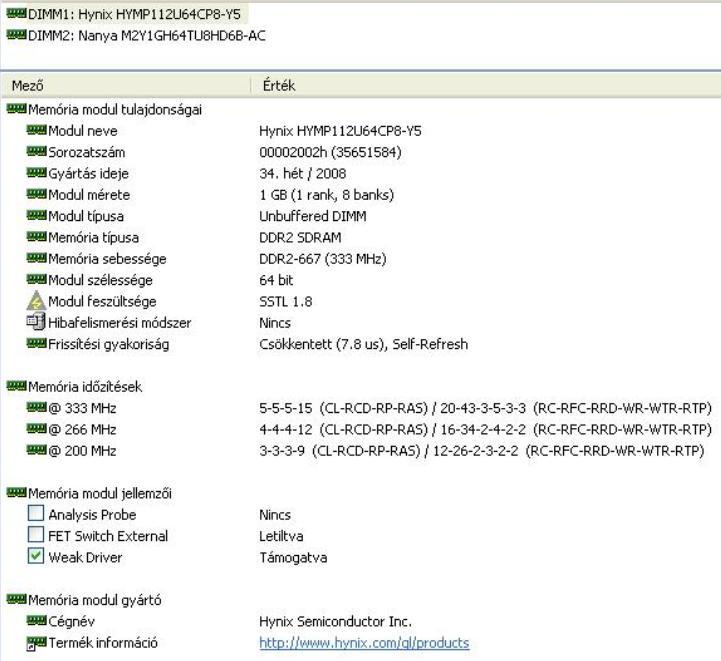Click the Termék információ field label
This screenshot has height=661, width=721.
click(x=103, y=643)
